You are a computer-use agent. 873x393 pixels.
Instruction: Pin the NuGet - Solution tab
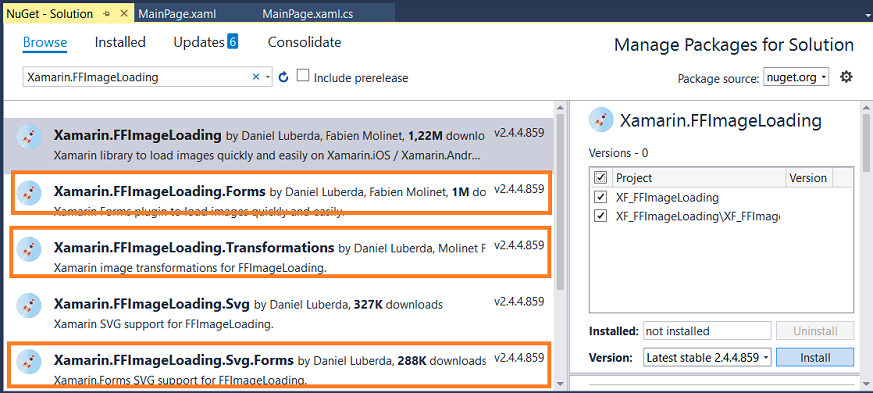tap(107, 14)
